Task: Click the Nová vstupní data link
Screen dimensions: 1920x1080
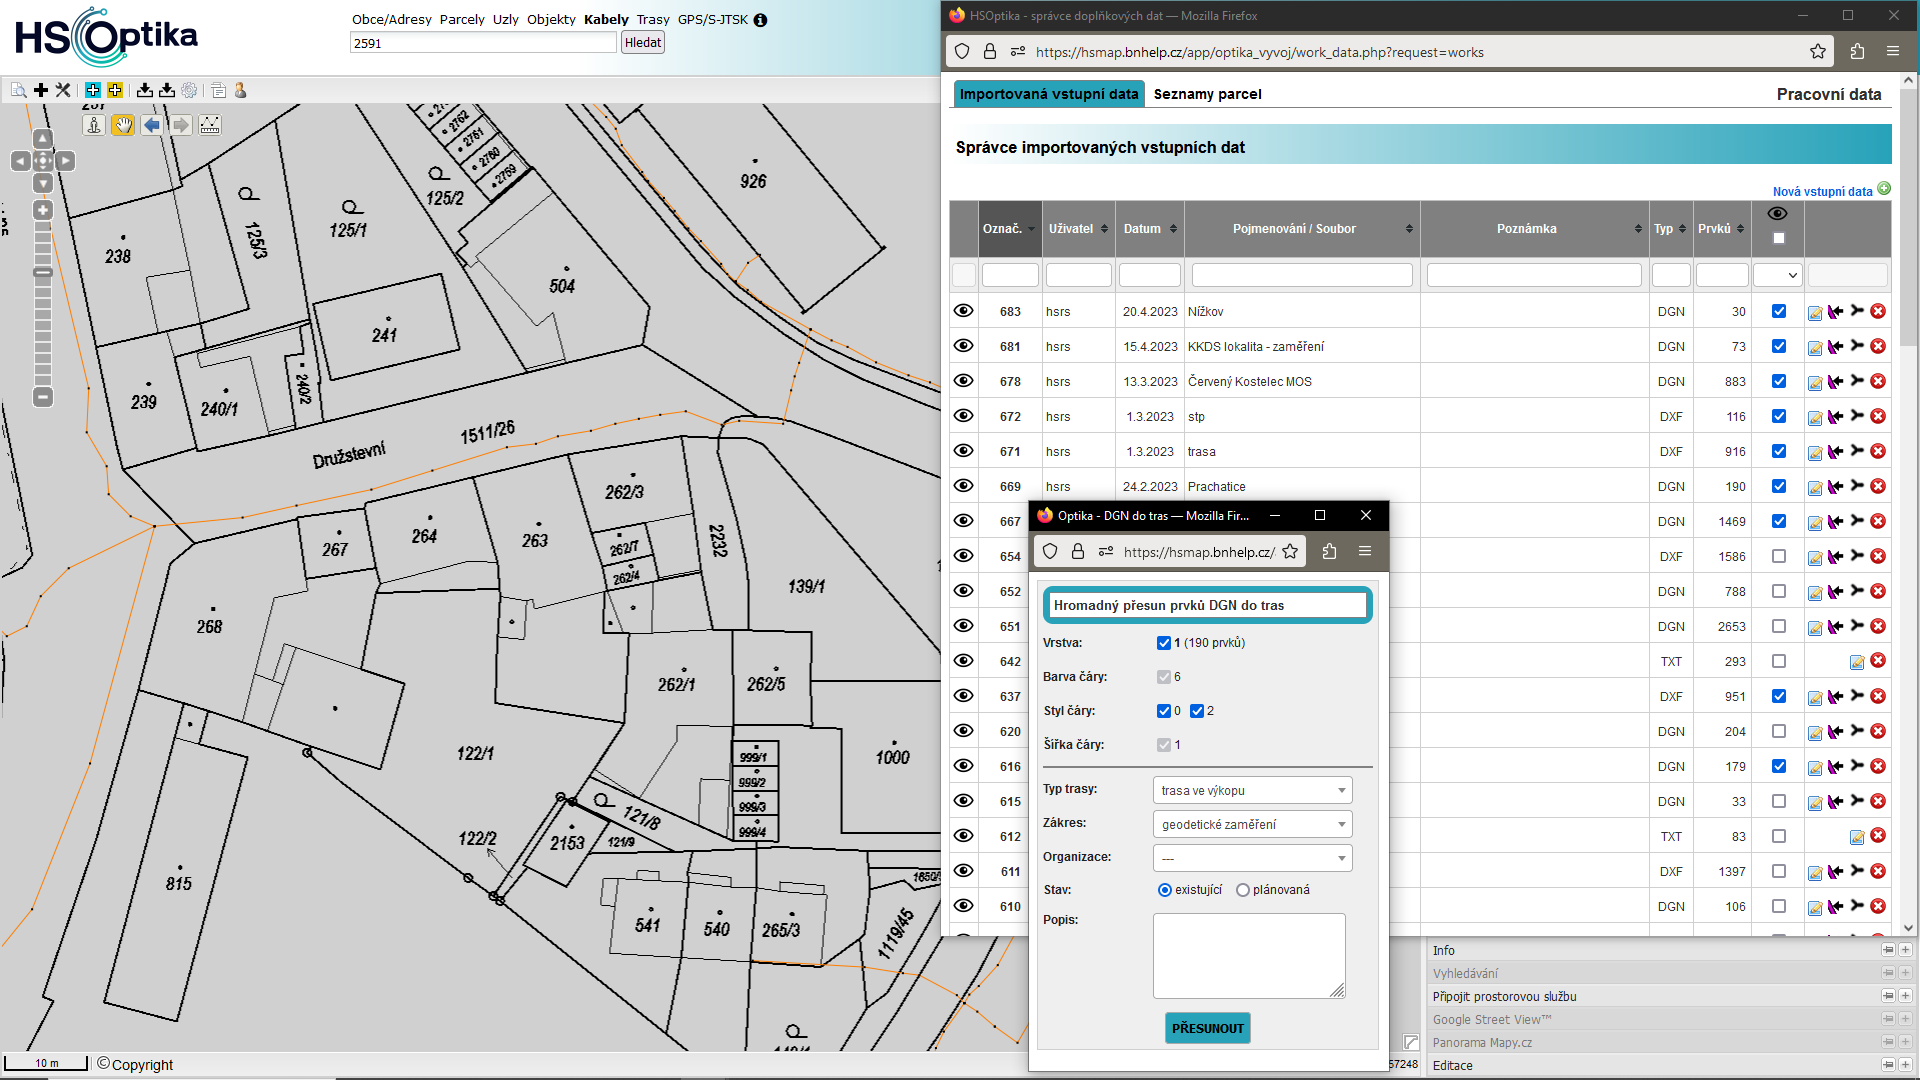Action: 1822,191
